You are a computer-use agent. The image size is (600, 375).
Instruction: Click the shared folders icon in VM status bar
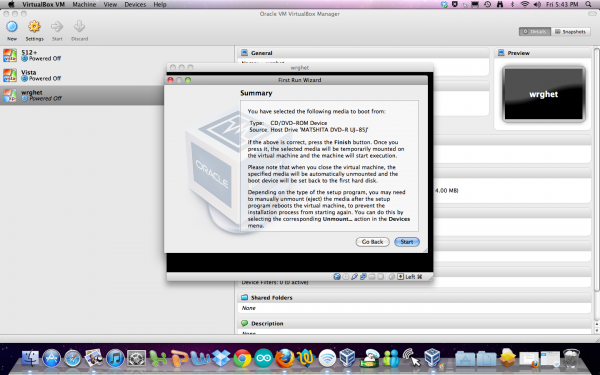coord(372,277)
